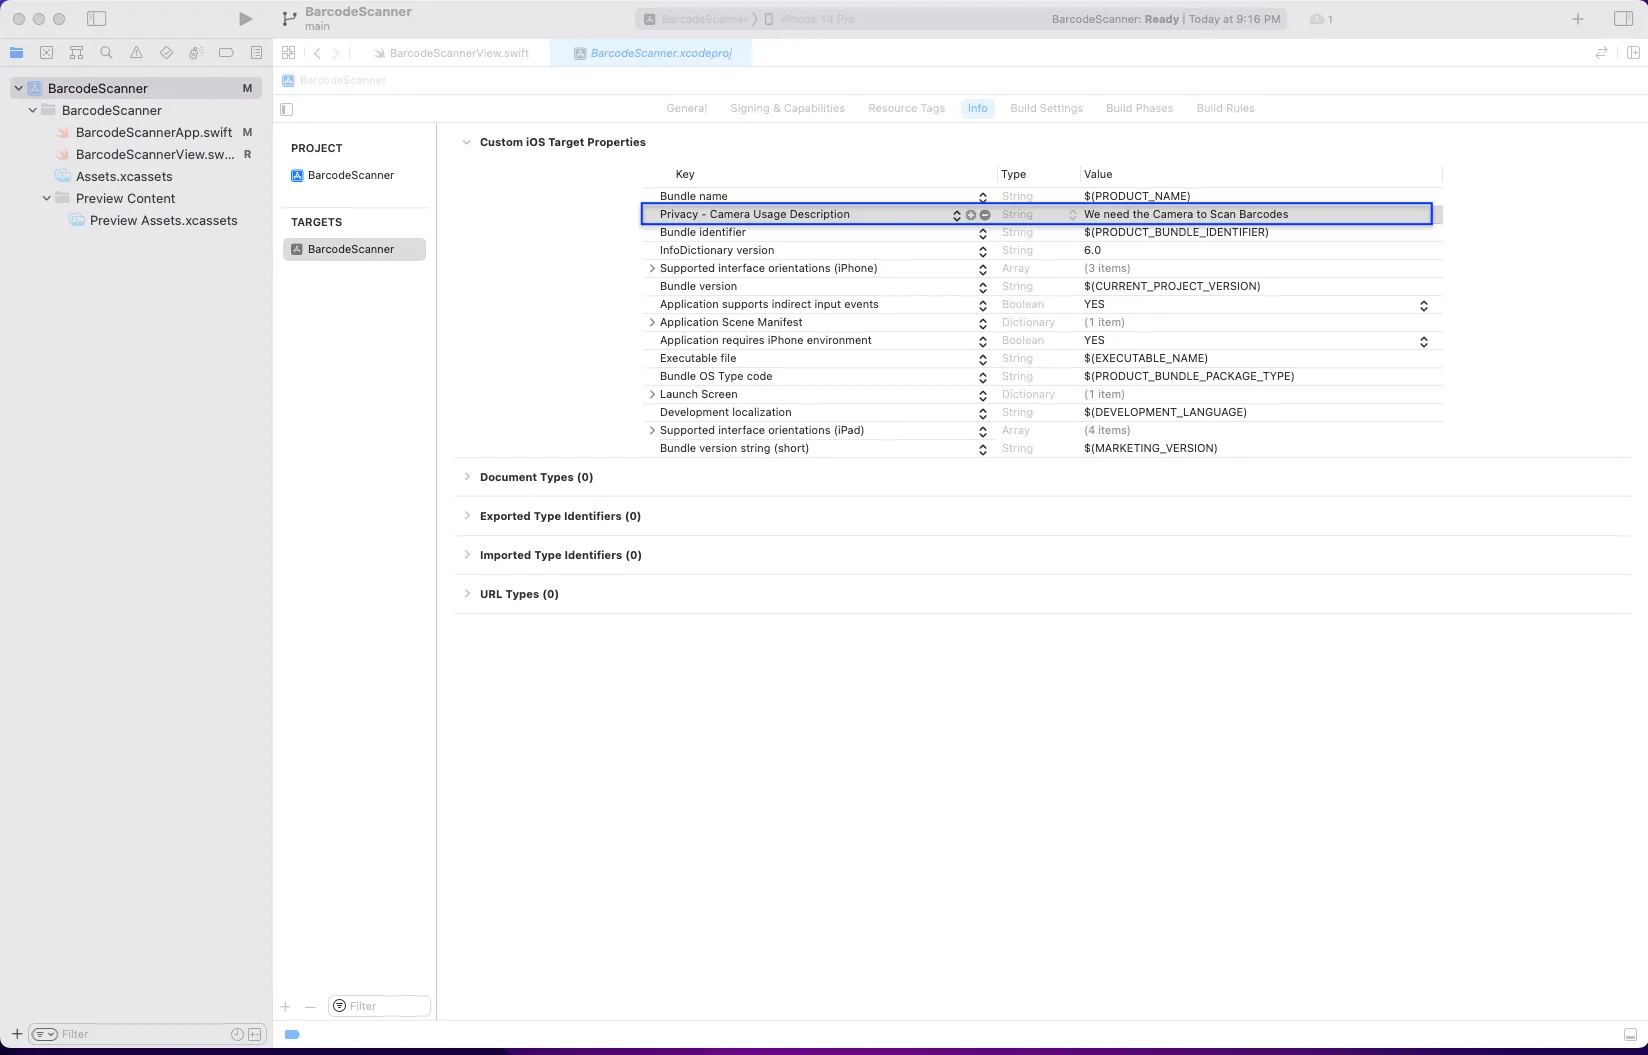Open the Test navigator diamond icon

point(166,53)
